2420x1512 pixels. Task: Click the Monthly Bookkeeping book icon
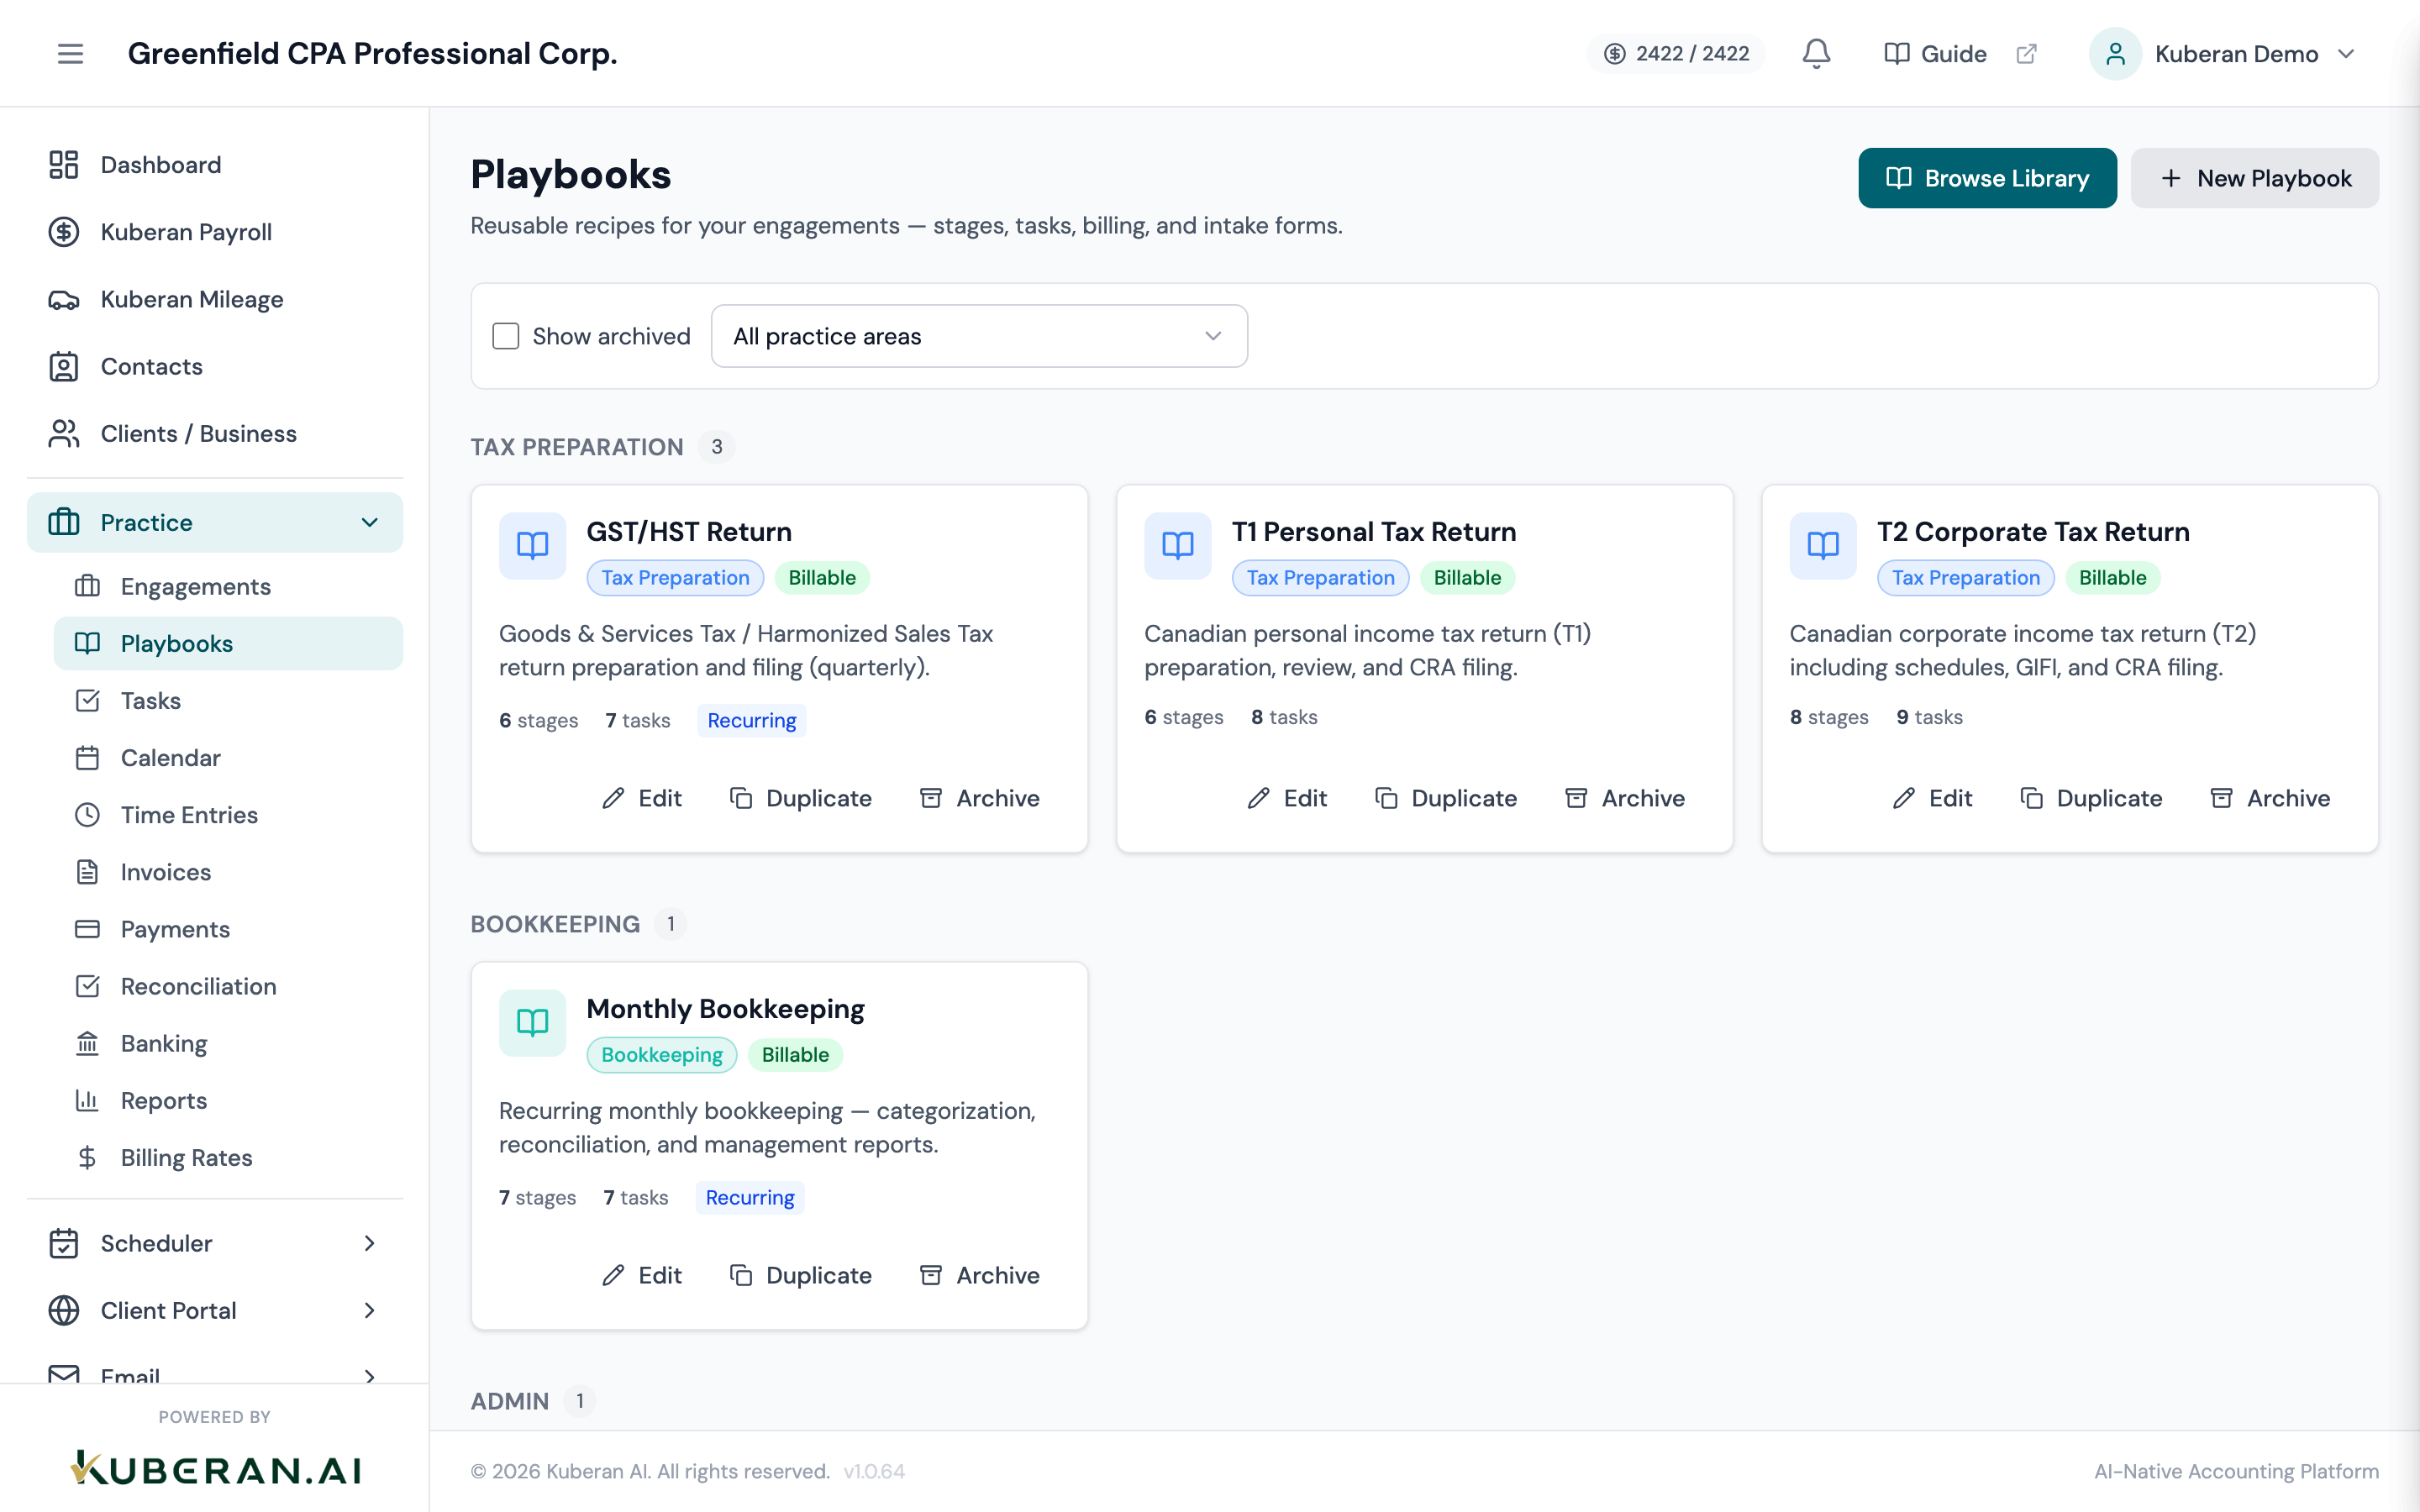(533, 1023)
